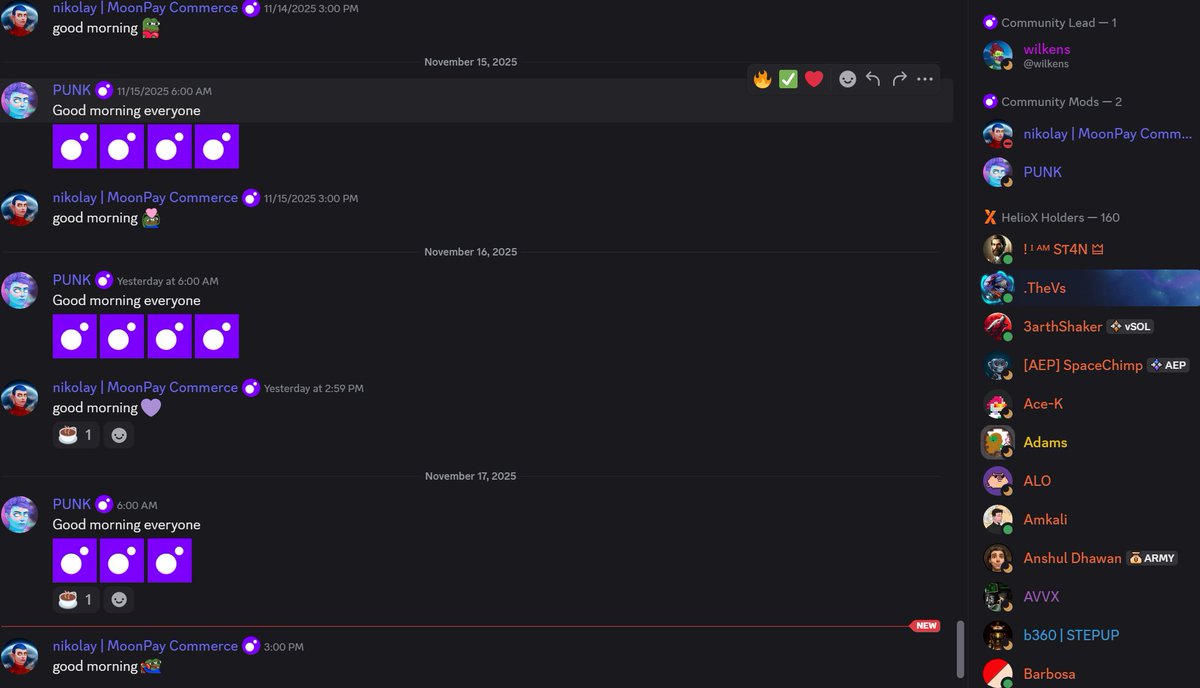React with the fire emoji quick reaction
The image size is (1200, 688).
(x=762, y=79)
